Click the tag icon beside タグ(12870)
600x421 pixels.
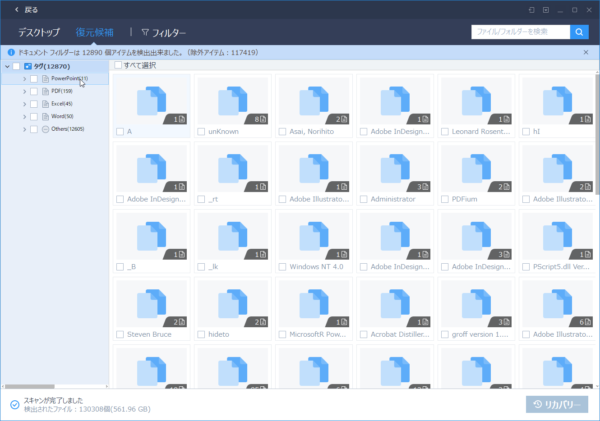tap(28, 66)
